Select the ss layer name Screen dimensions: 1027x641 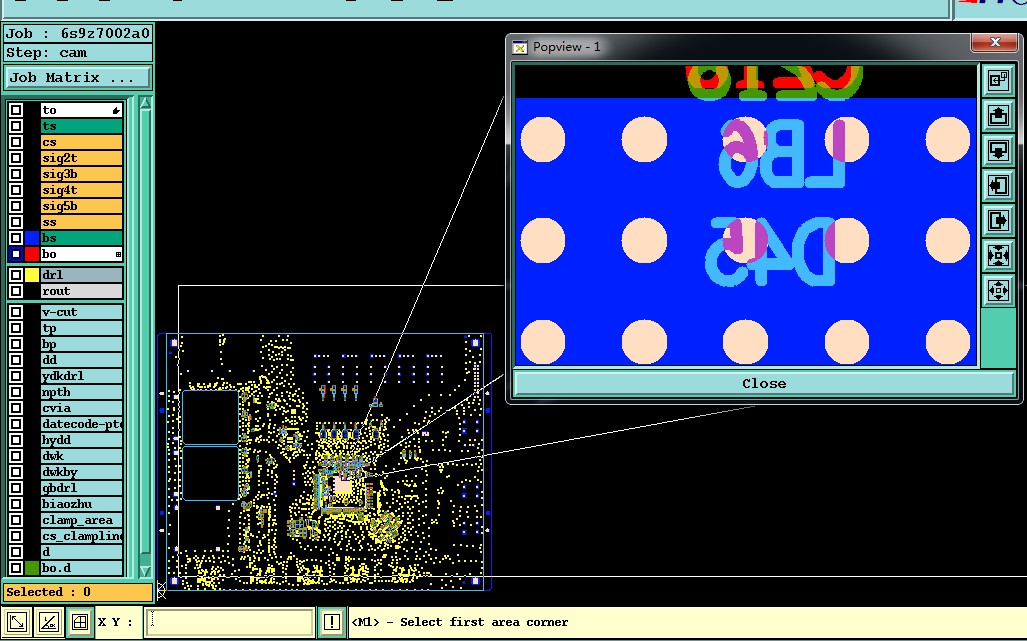pyautogui.click(x=81, y=222)
